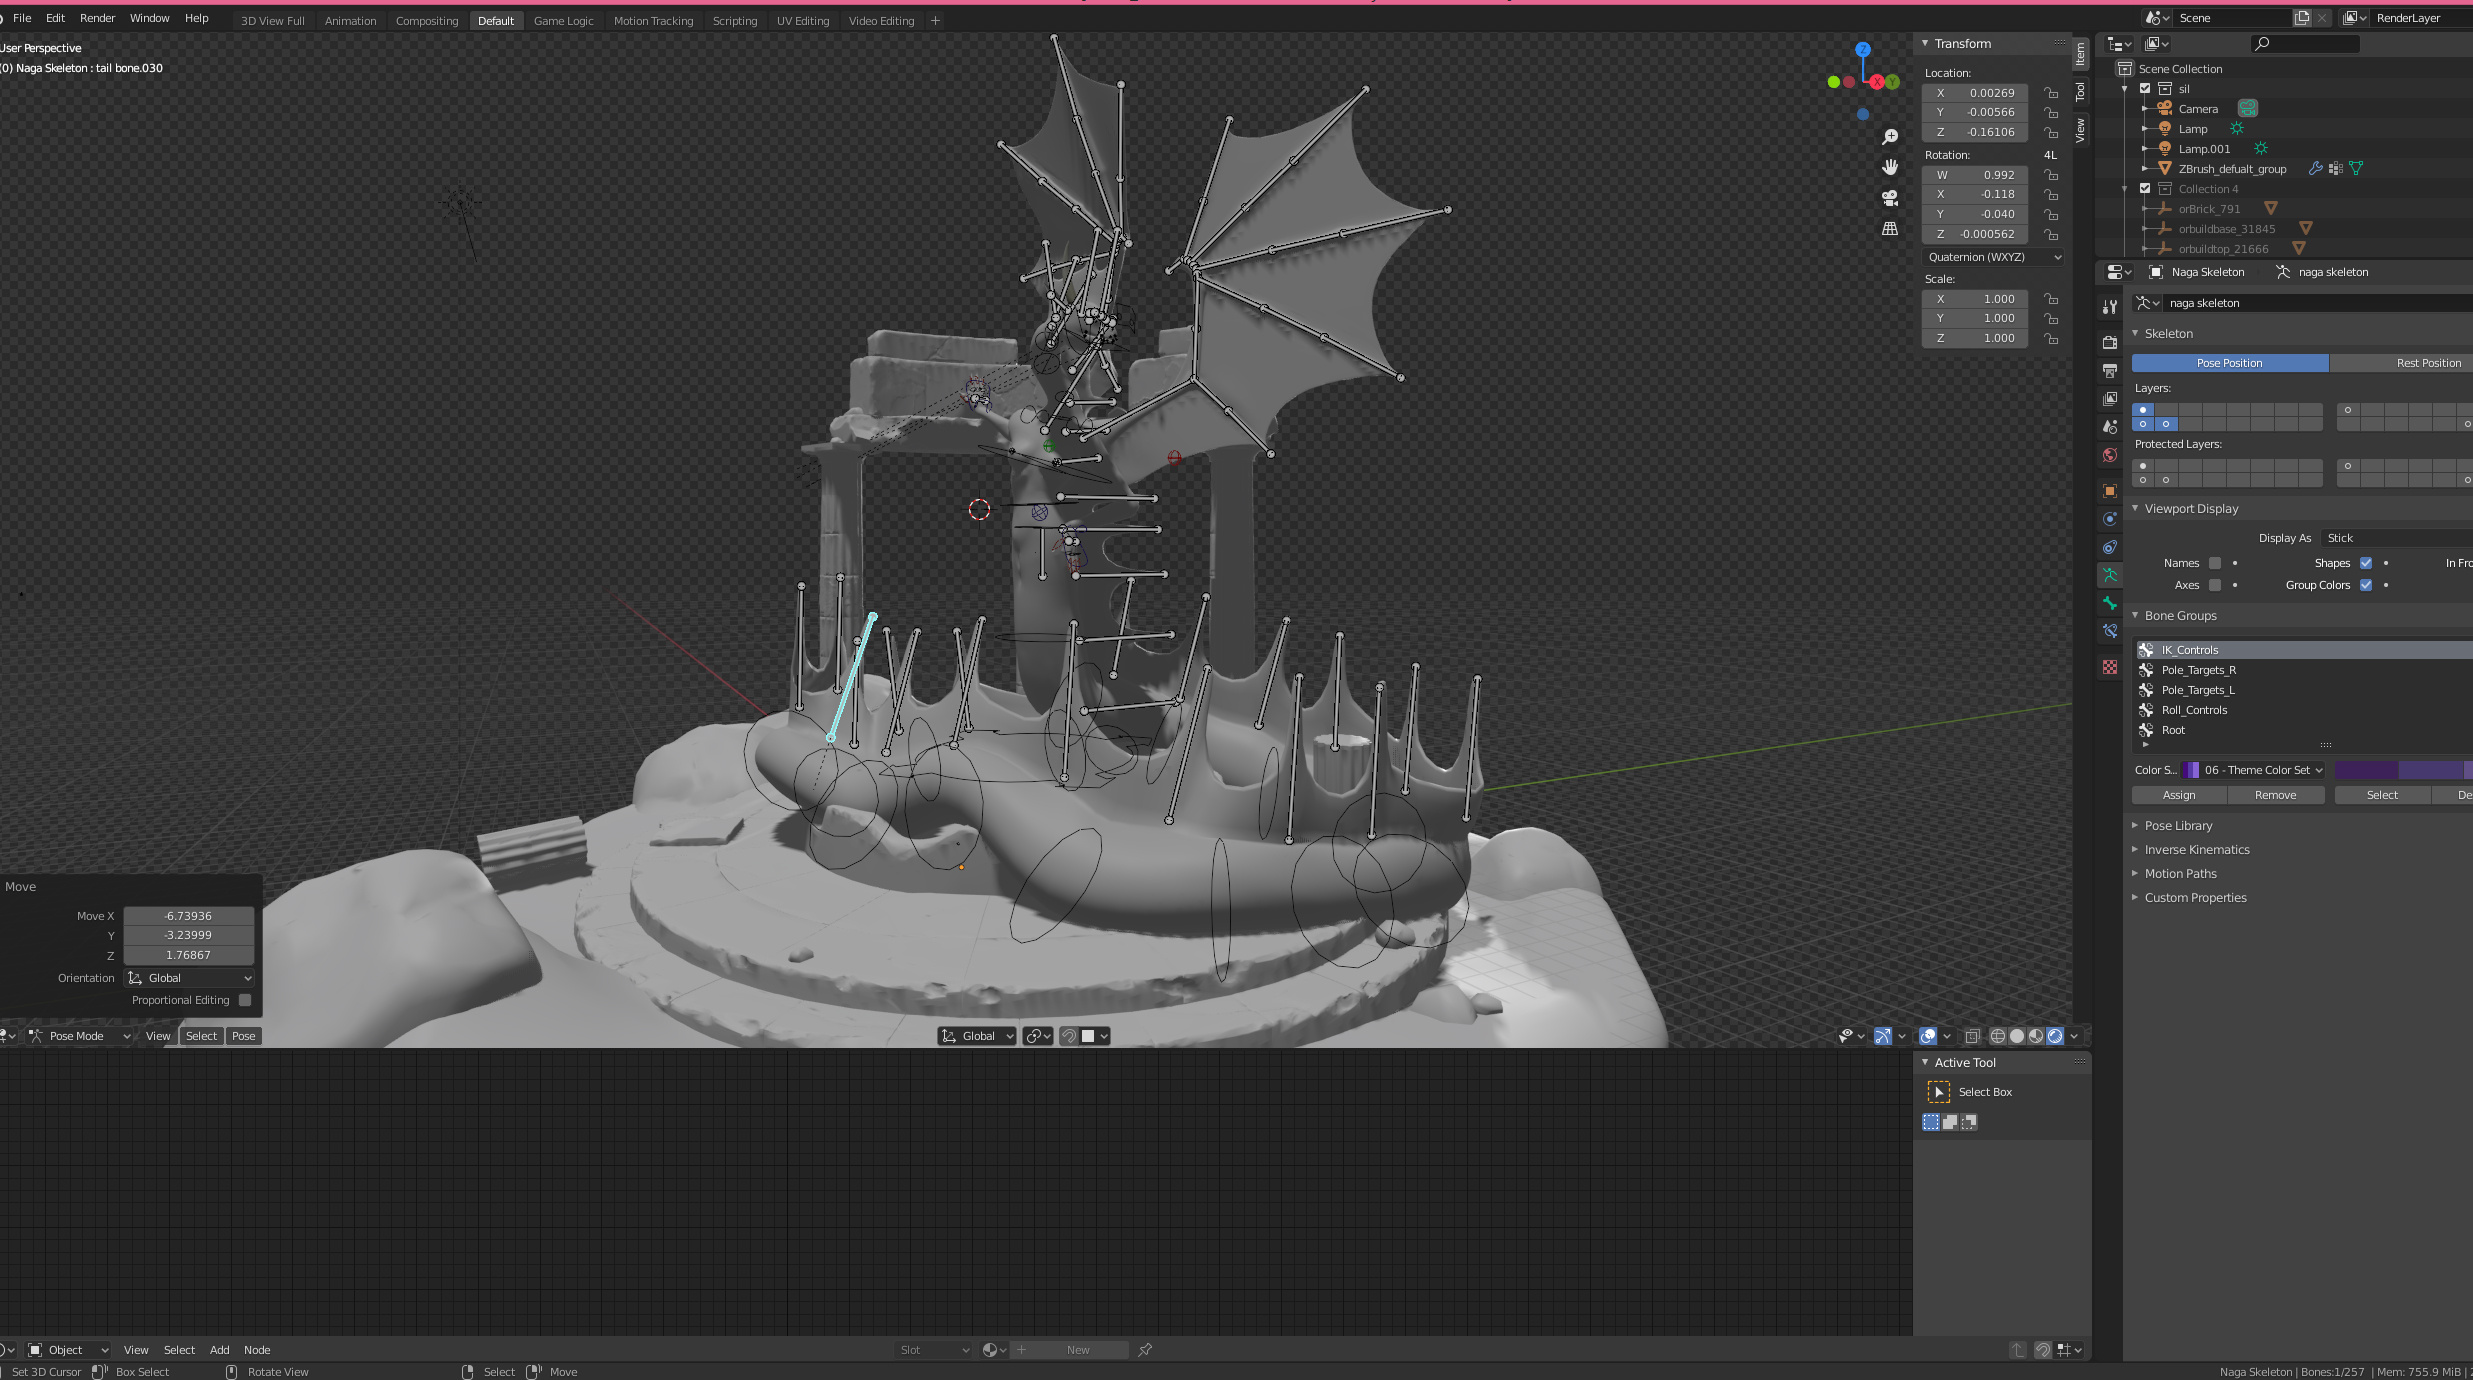Screen dimensions: 2473x1380
Task: Enable the Names display checkbox
Action: [x=2215, y=563]
